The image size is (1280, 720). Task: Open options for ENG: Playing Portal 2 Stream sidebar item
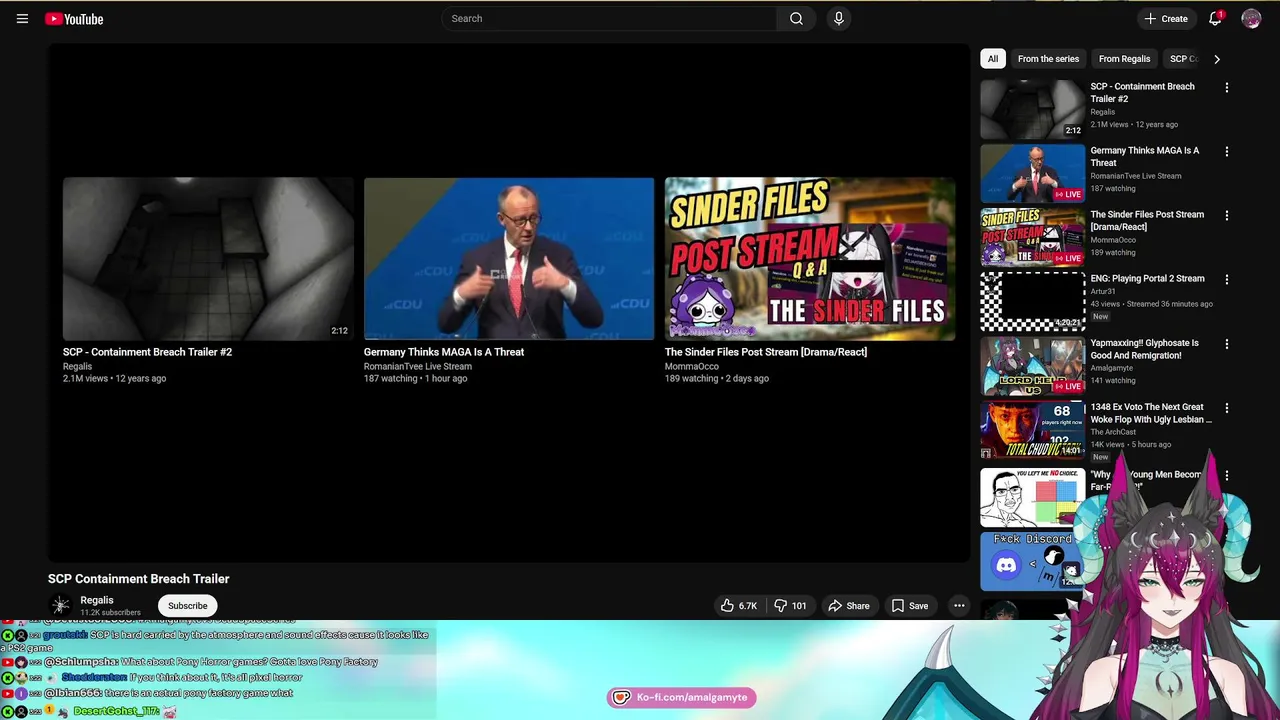click(1226, 279)
